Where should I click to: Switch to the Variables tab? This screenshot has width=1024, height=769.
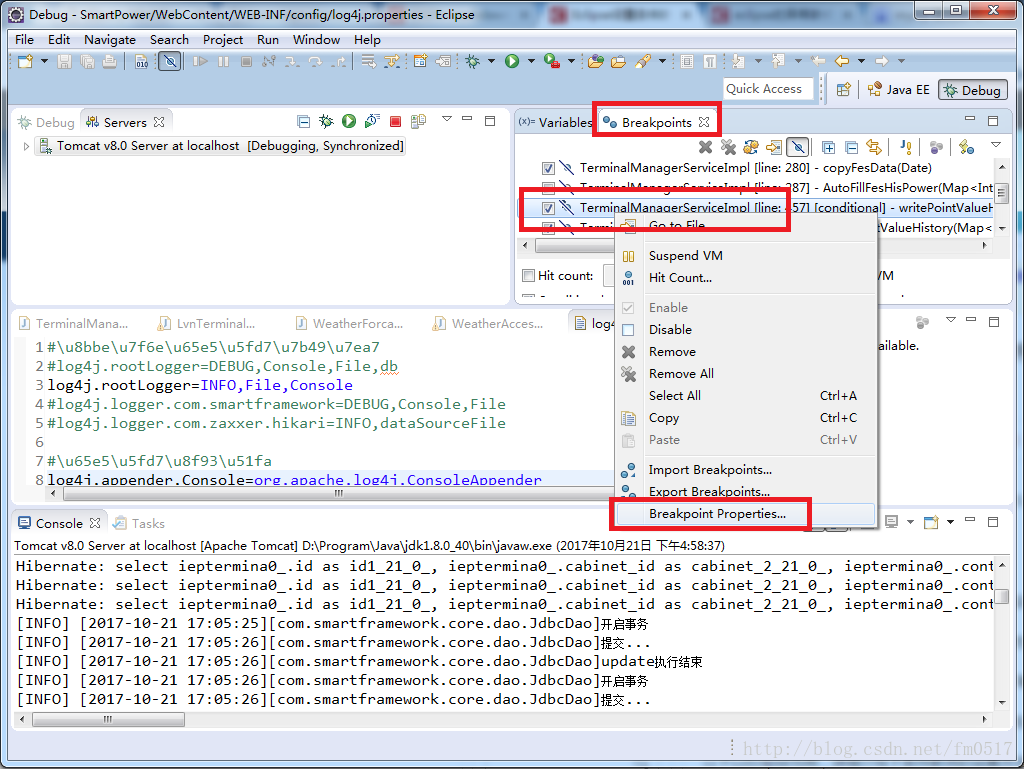coord(555,123)
